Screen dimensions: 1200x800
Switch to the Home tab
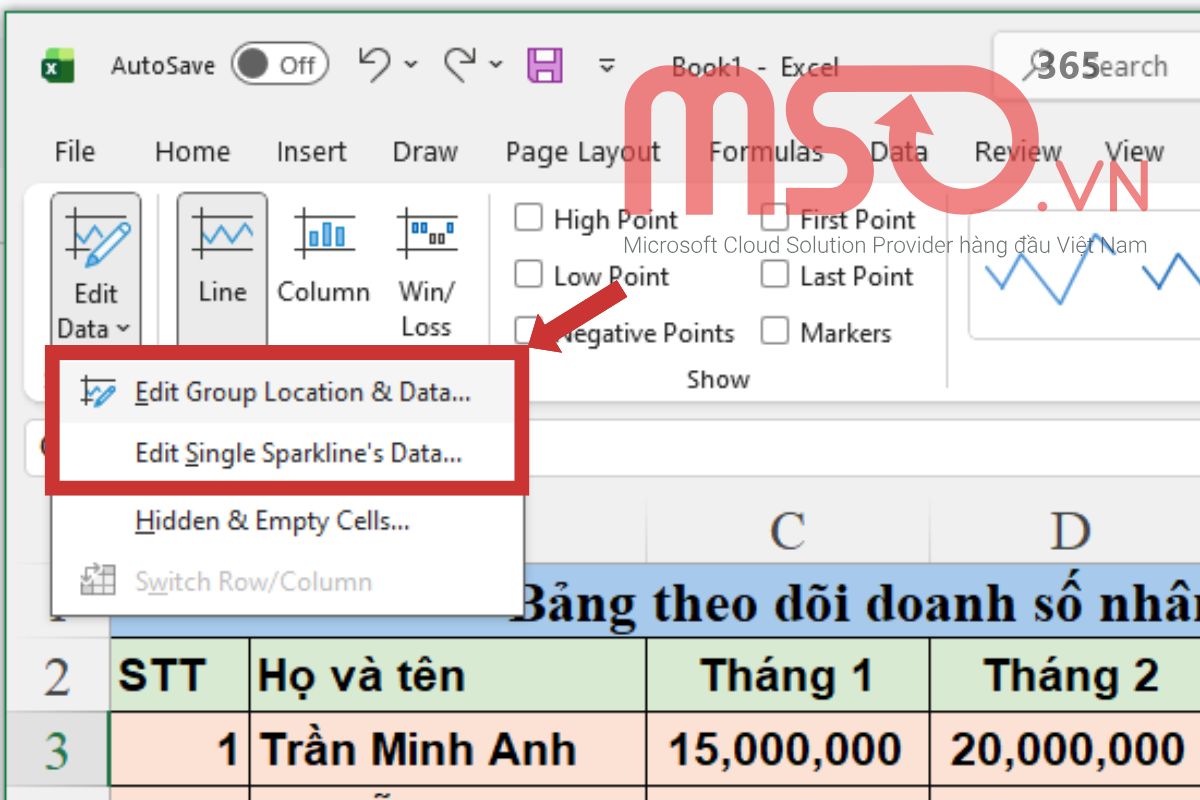point(192,152)
